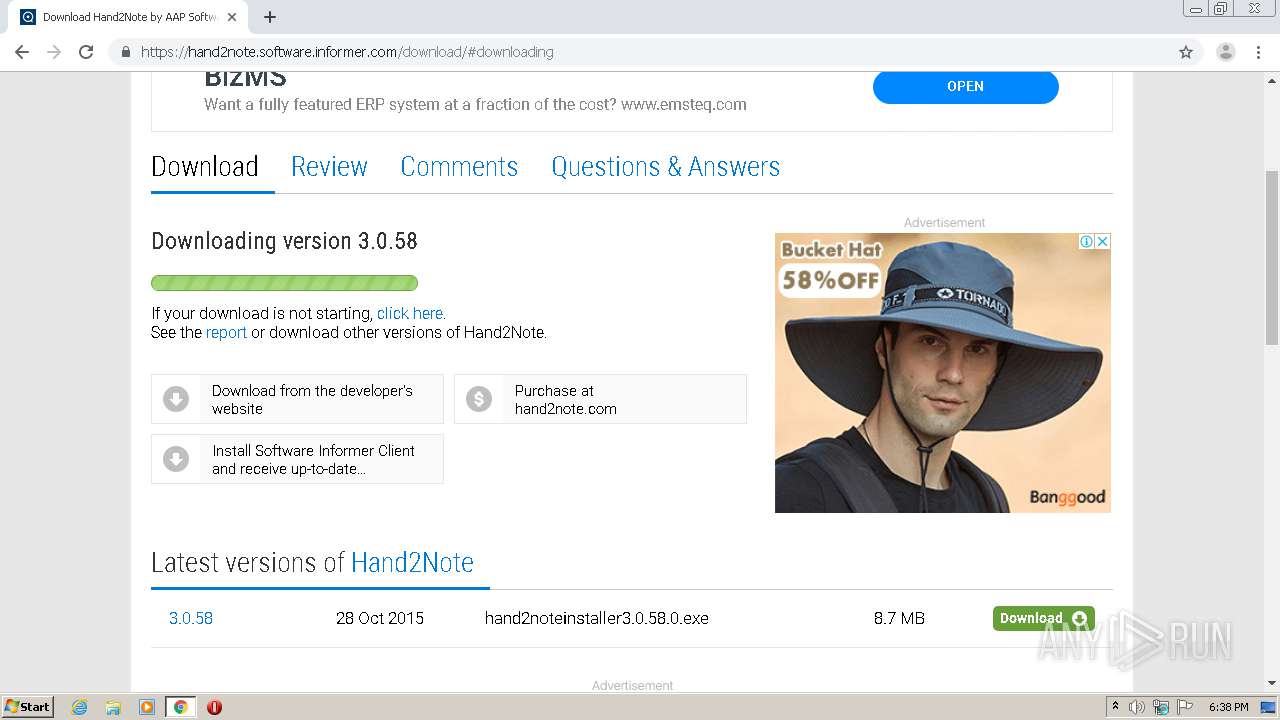Click Download from the developer's website

click(x=297, y=399)
